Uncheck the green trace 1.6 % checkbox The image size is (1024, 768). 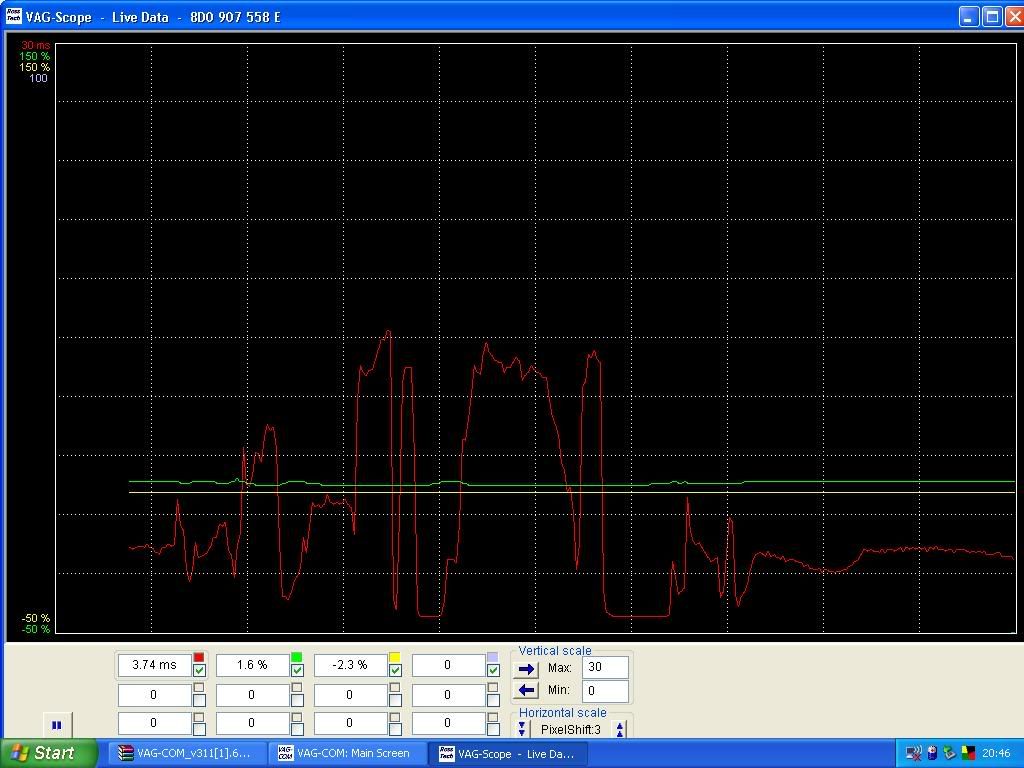pyautogui.click(x=297, y=670)
